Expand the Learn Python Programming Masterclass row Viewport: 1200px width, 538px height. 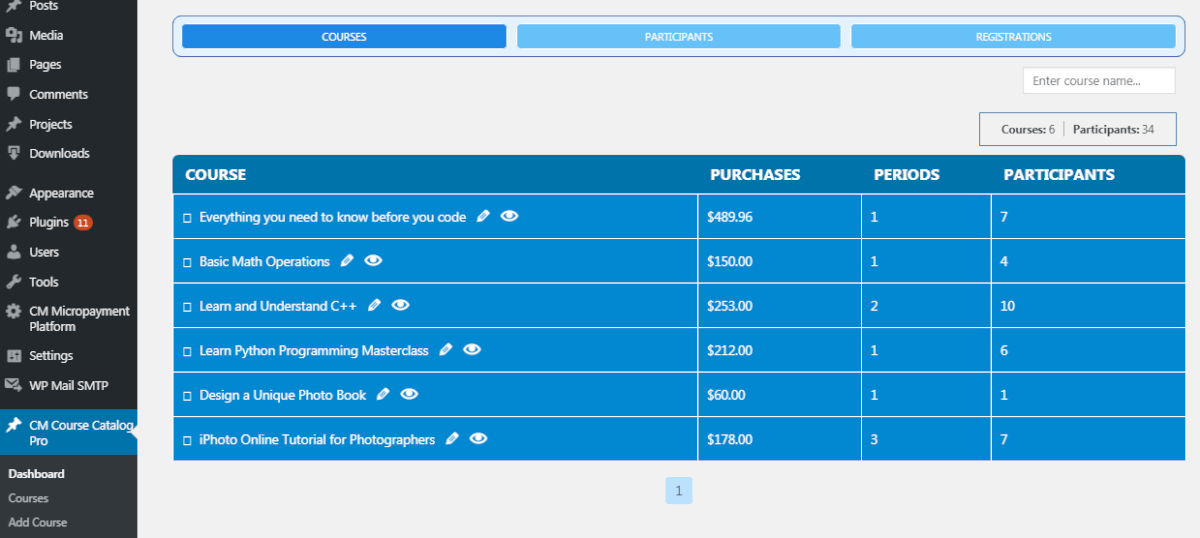pos(187,351)
